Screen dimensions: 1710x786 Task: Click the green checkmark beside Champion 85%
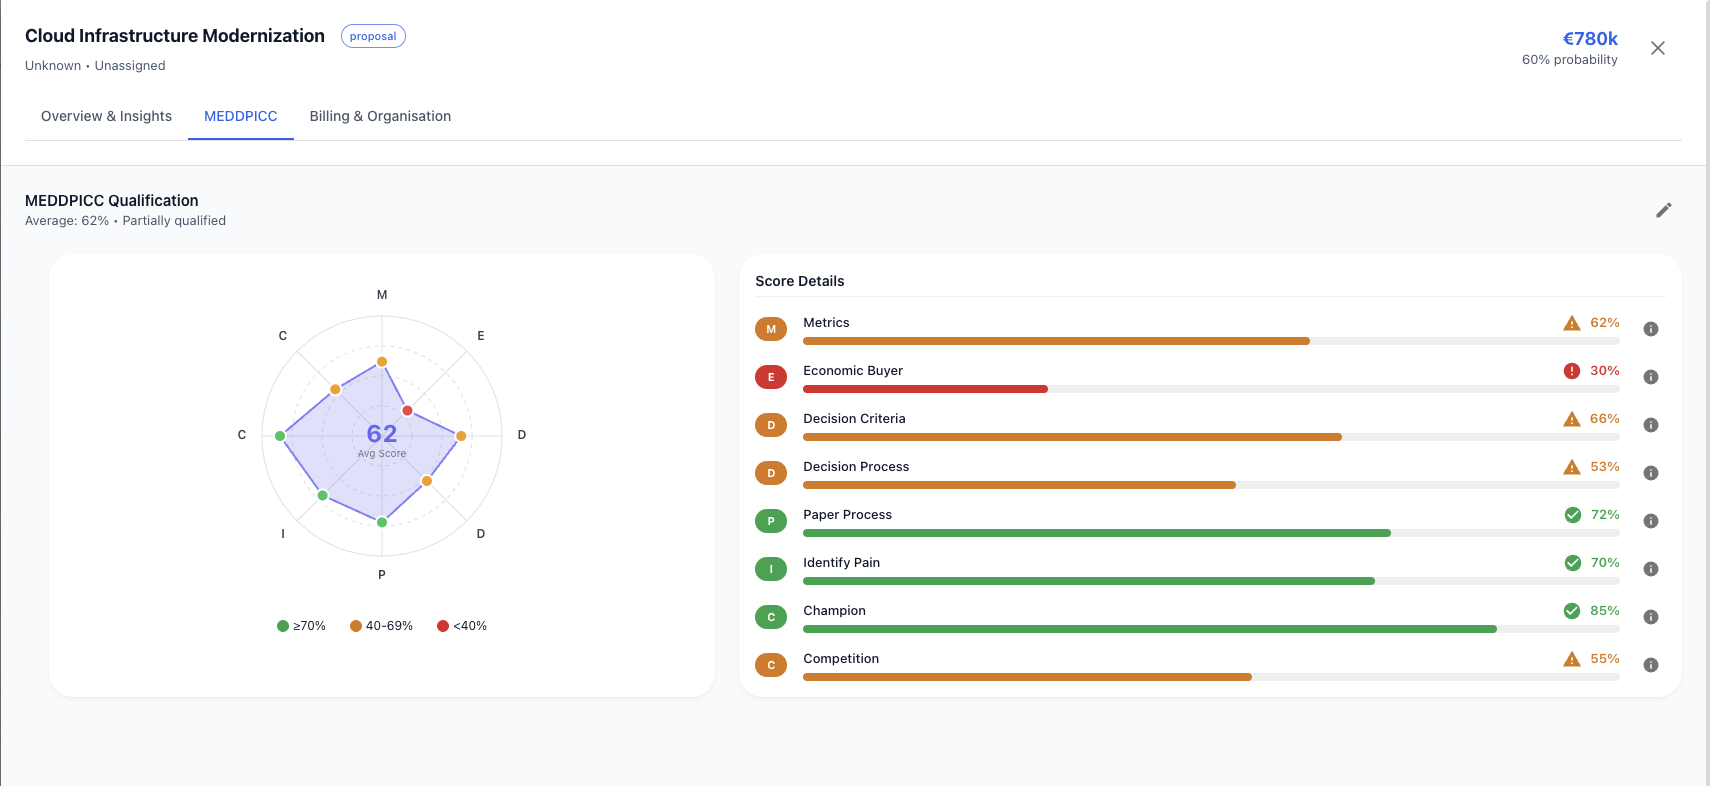pos(1571,611)
